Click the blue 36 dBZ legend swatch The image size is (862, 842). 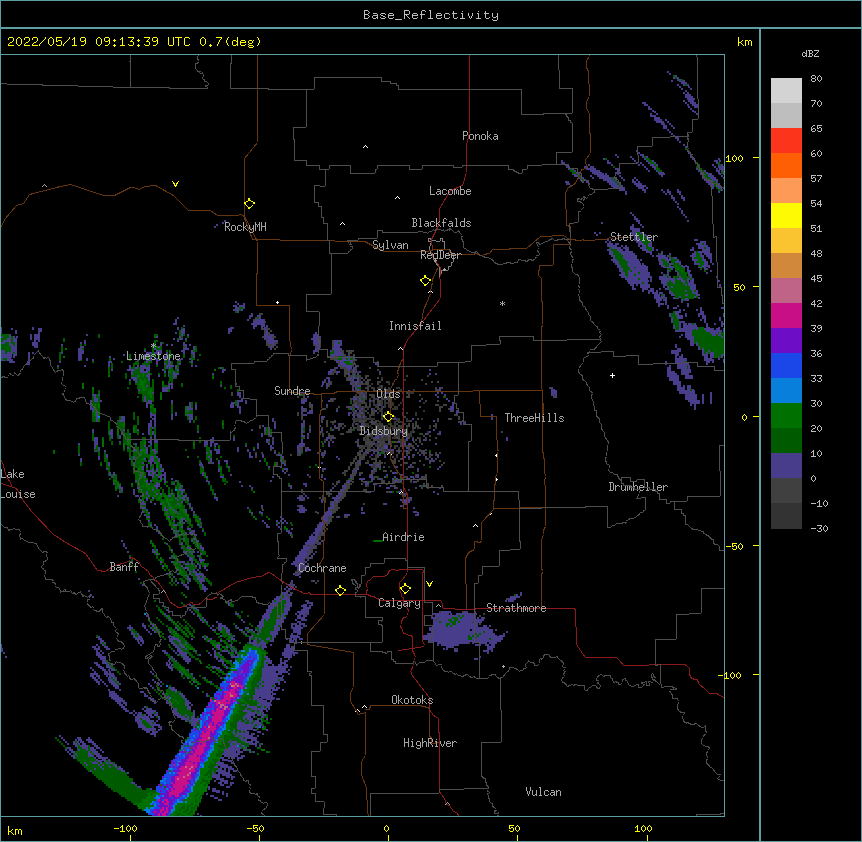[786, 365]
